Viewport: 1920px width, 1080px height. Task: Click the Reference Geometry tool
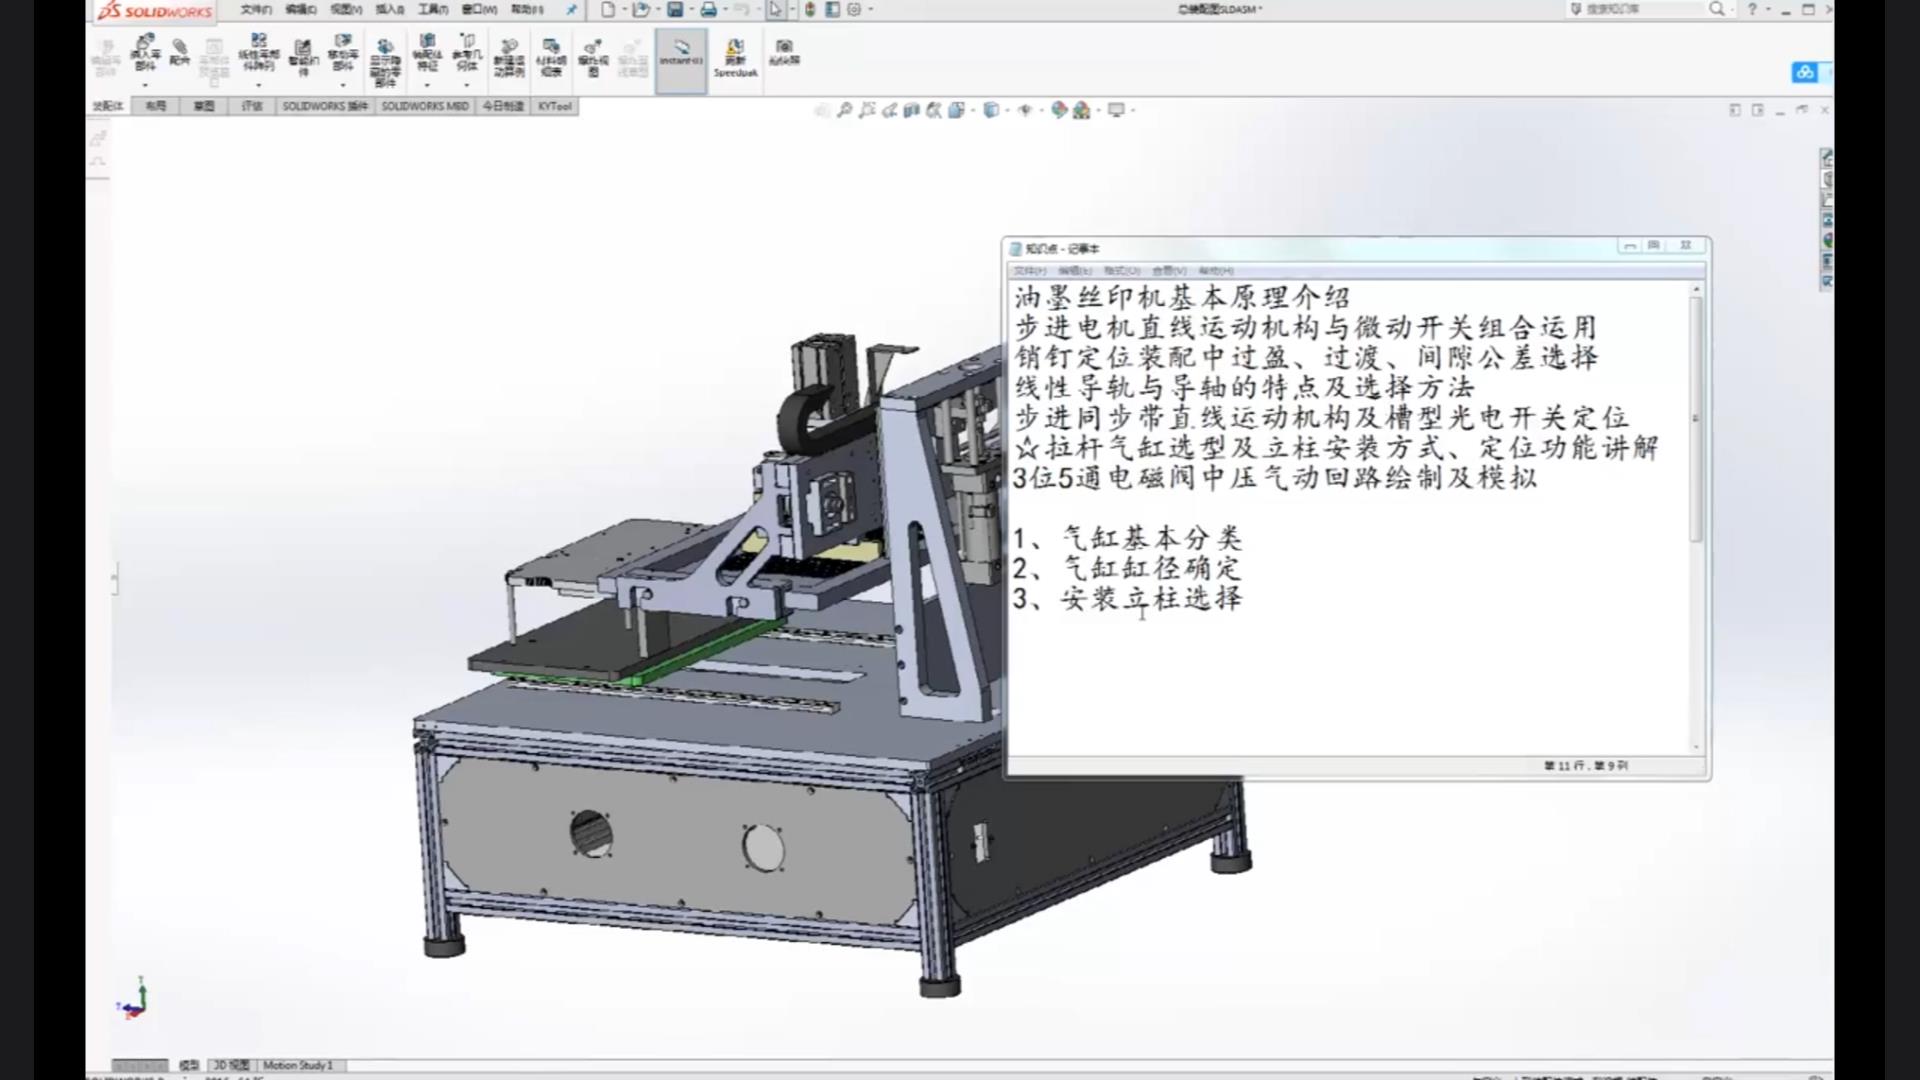(x=467, y=52)
